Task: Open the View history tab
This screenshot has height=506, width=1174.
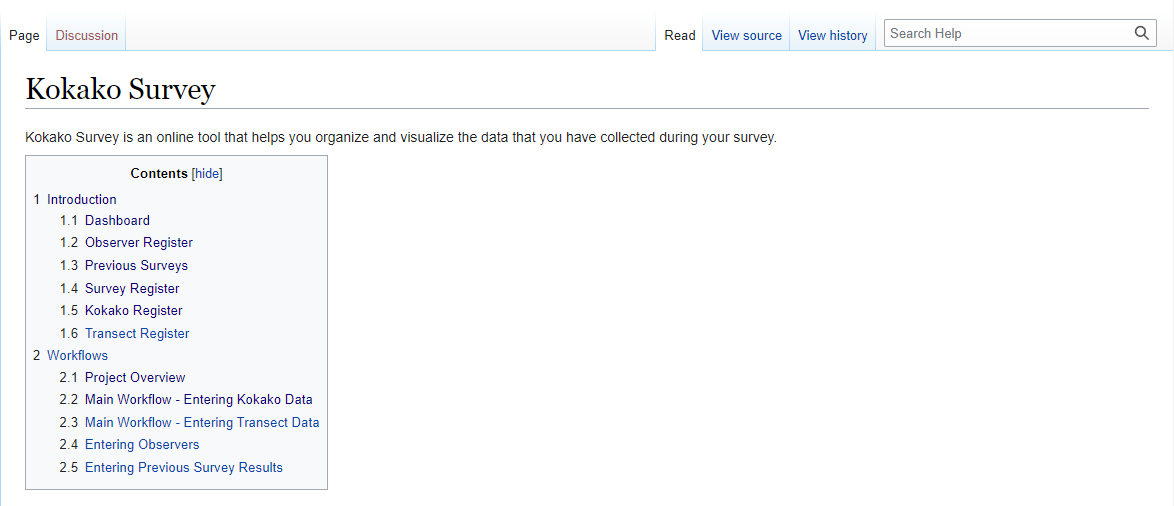Action: [833, 35]
